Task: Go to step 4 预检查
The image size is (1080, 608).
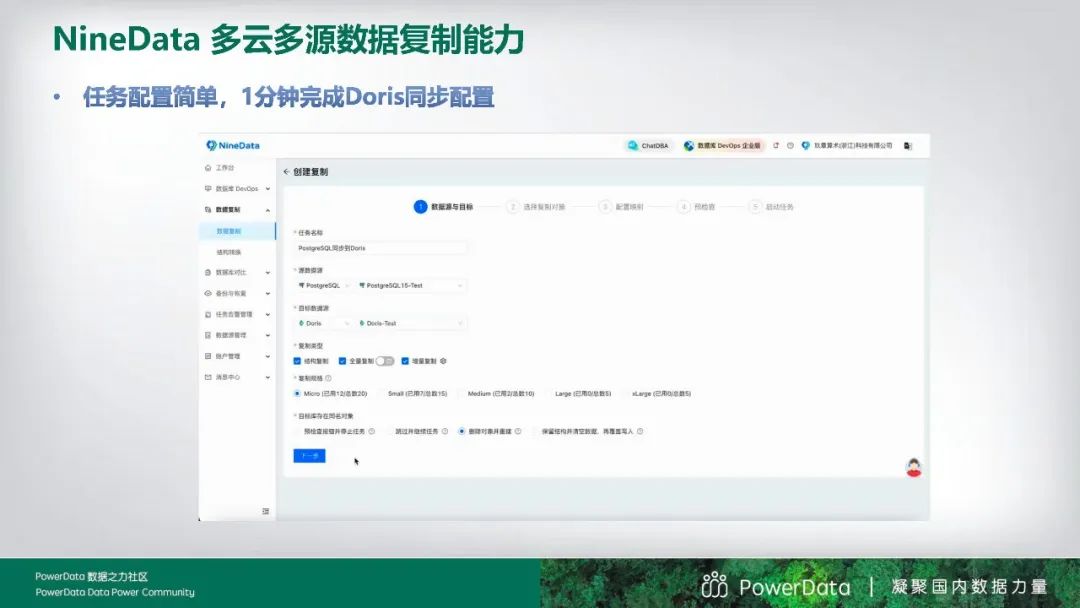Action: (x=696, y=207)
